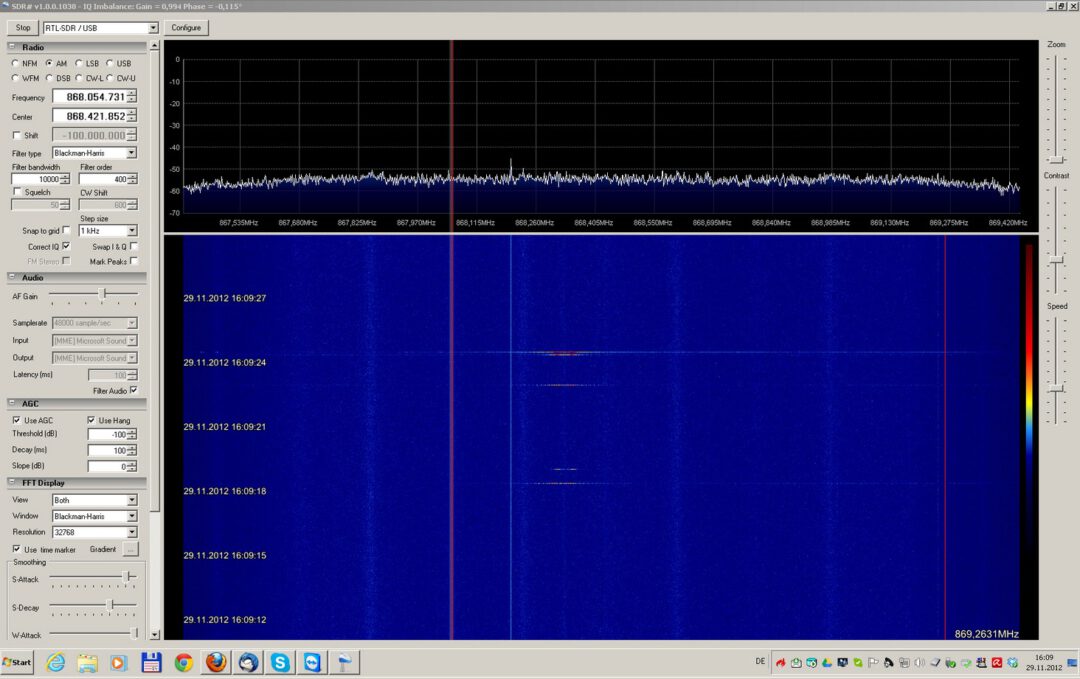Click the peak in the spectrum plot

click(511, 163)
